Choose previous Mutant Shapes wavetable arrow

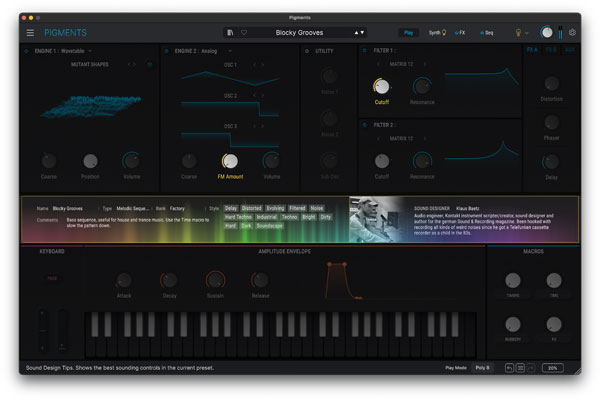click(129, 64)
